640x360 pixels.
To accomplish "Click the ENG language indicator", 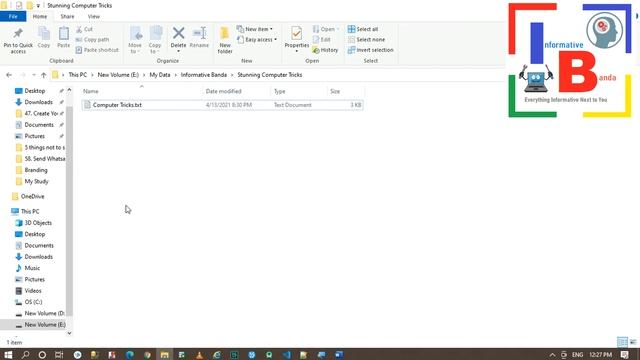I will (x=577, y=355).
